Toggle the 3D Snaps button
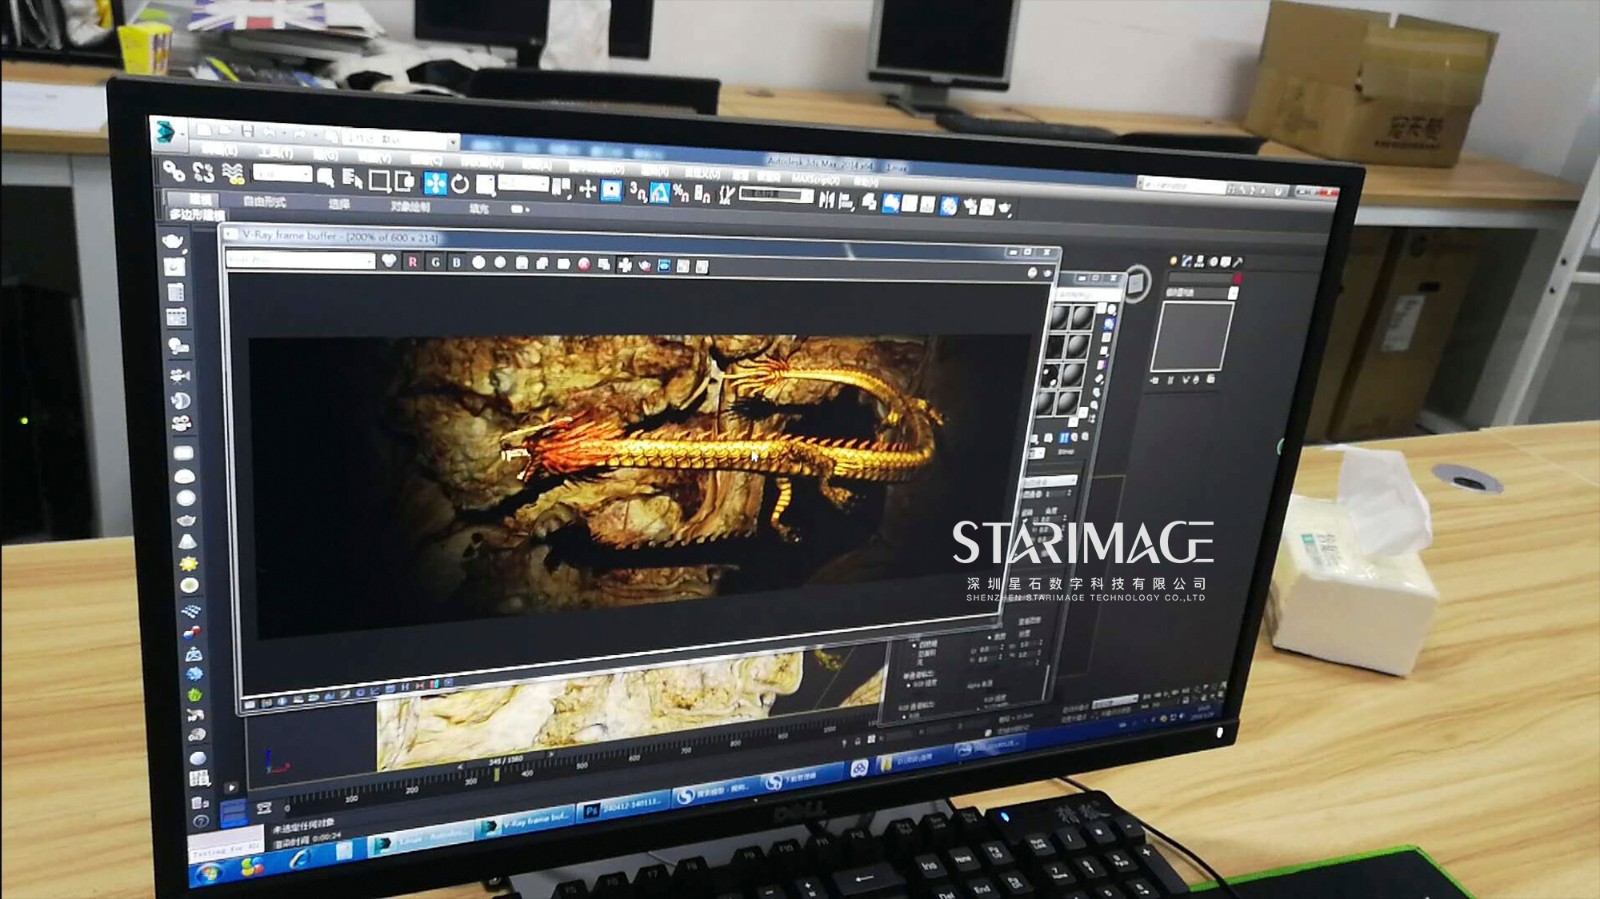Viewport: 1600px width, 899px height. pyautogui.click(x=637, y=191)
